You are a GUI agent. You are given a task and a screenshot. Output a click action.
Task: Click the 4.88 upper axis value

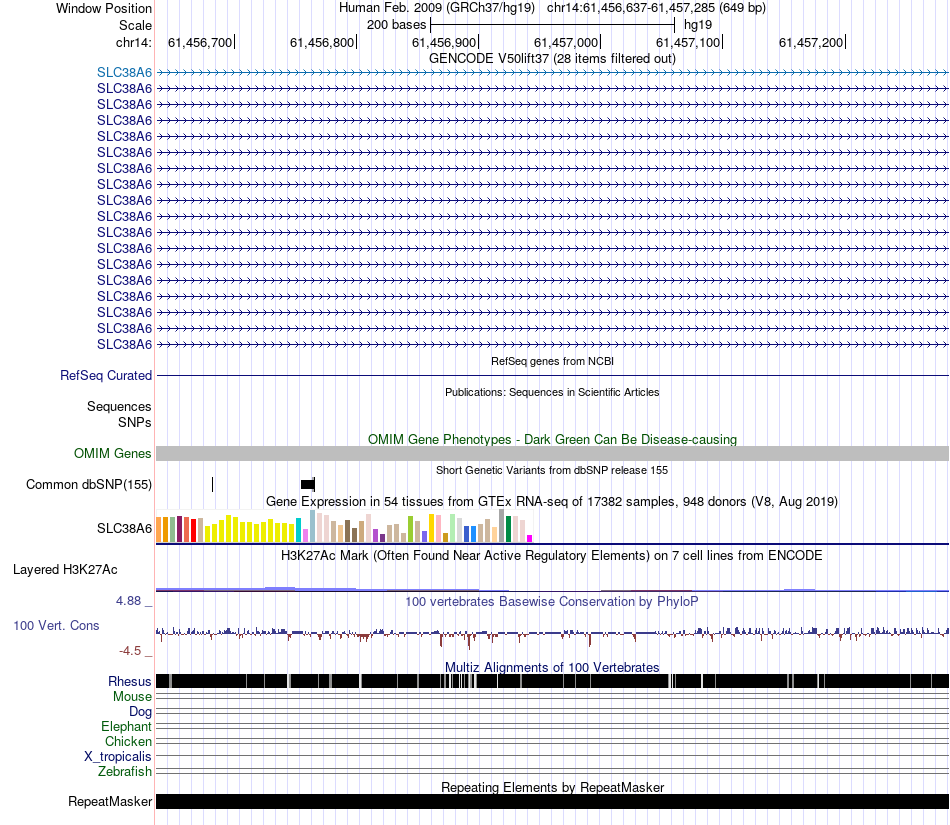[x=128, y=601]
